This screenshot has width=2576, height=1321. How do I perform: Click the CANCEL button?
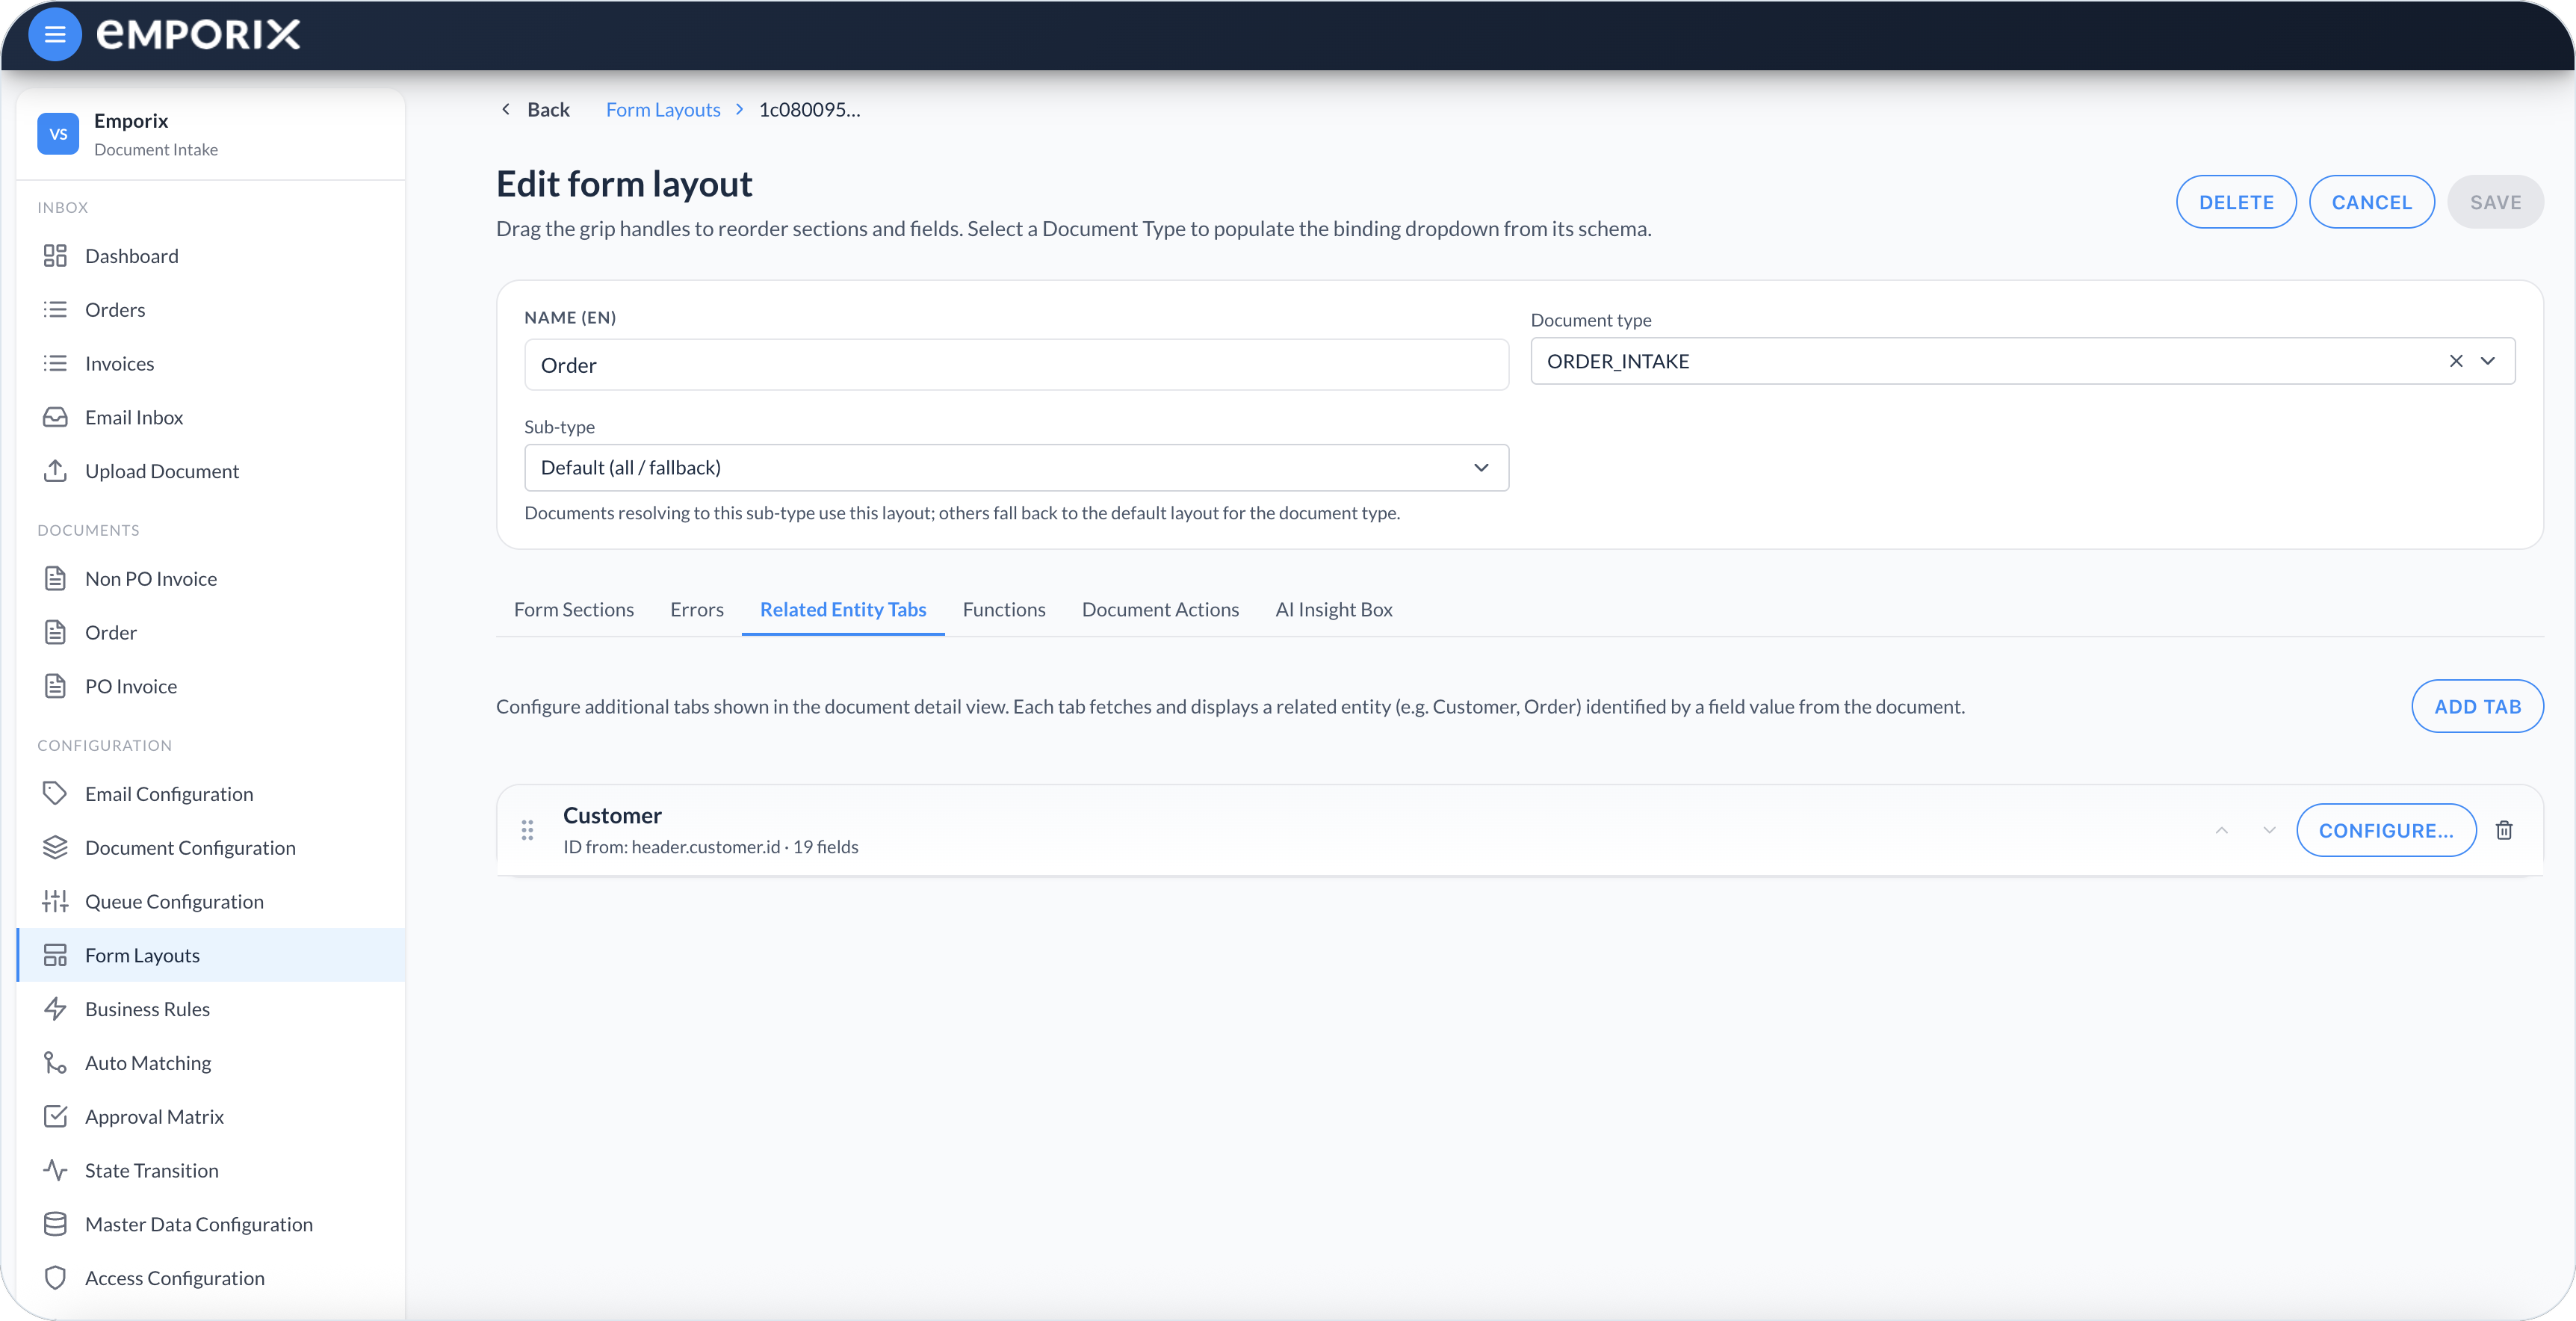(2372, 202)
